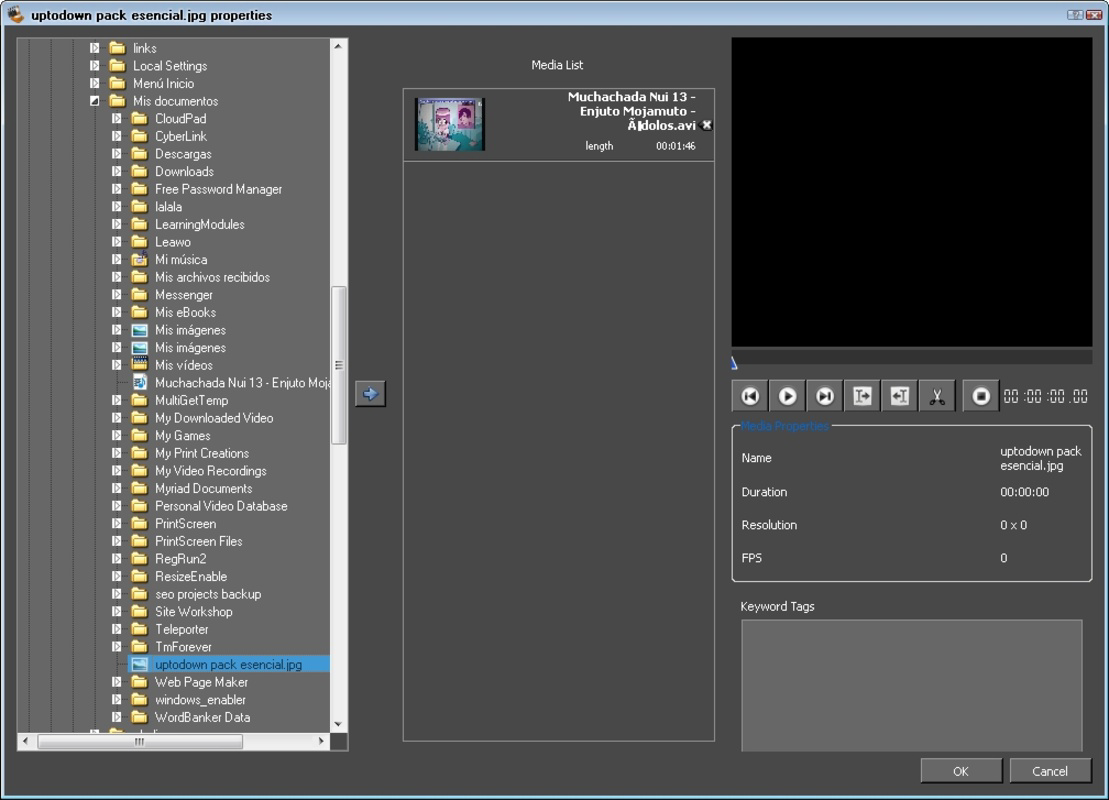Select the PrintScreen Files folder
The image size is (1109, 800).
(x=199, y=541)
